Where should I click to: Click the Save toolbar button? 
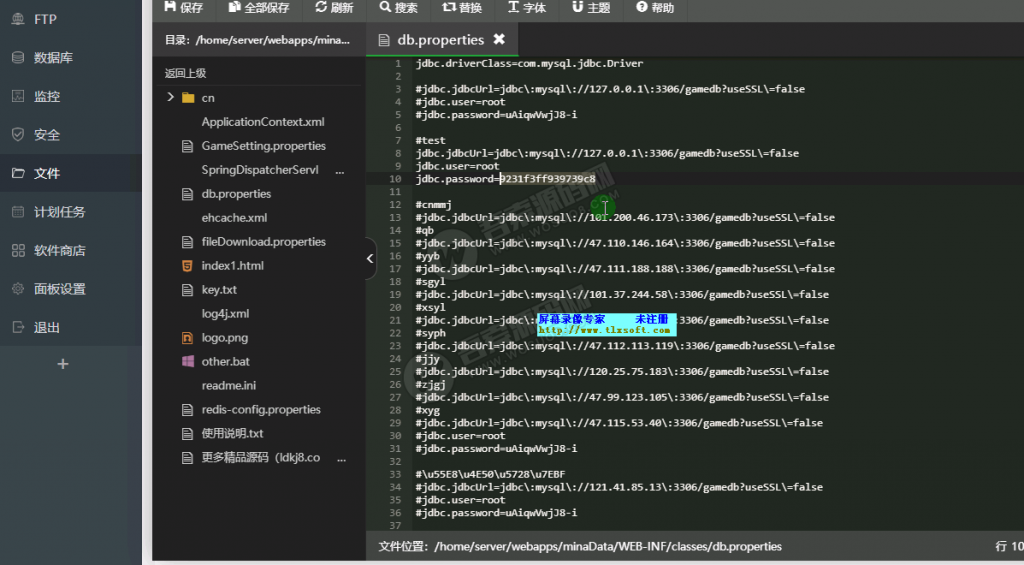click(x=183, y=8)
